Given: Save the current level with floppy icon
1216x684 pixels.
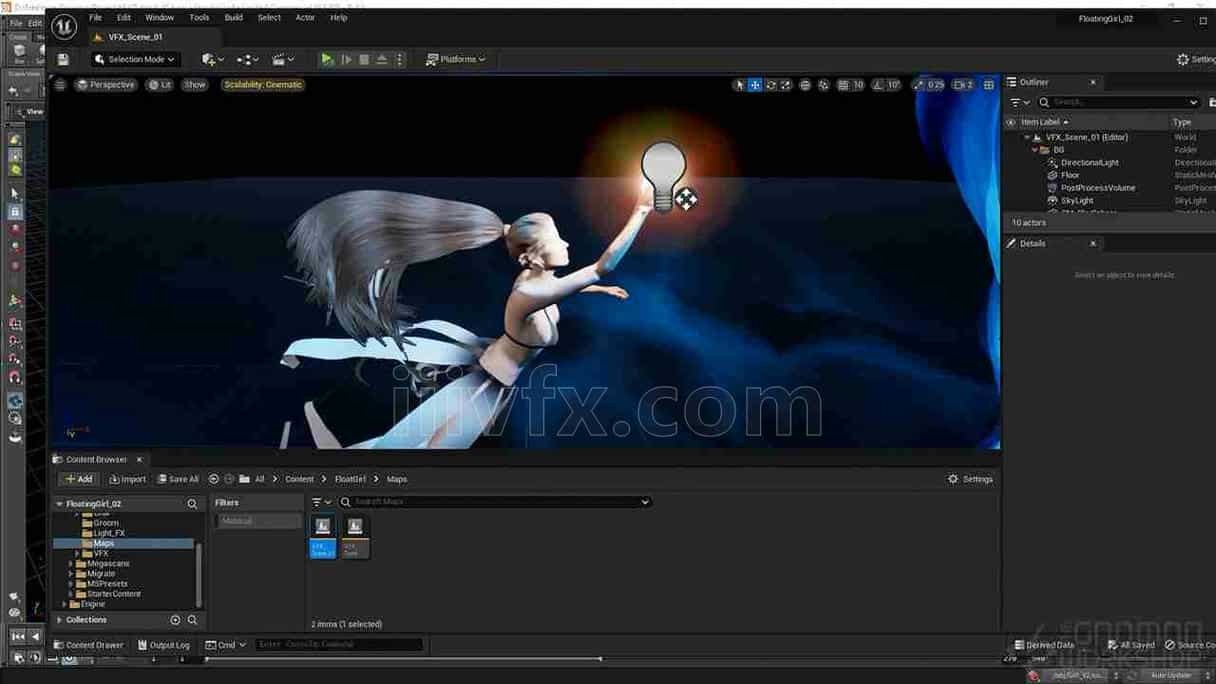Looking at the screenshot, I should pyautogui.click(x=63, y=60).
